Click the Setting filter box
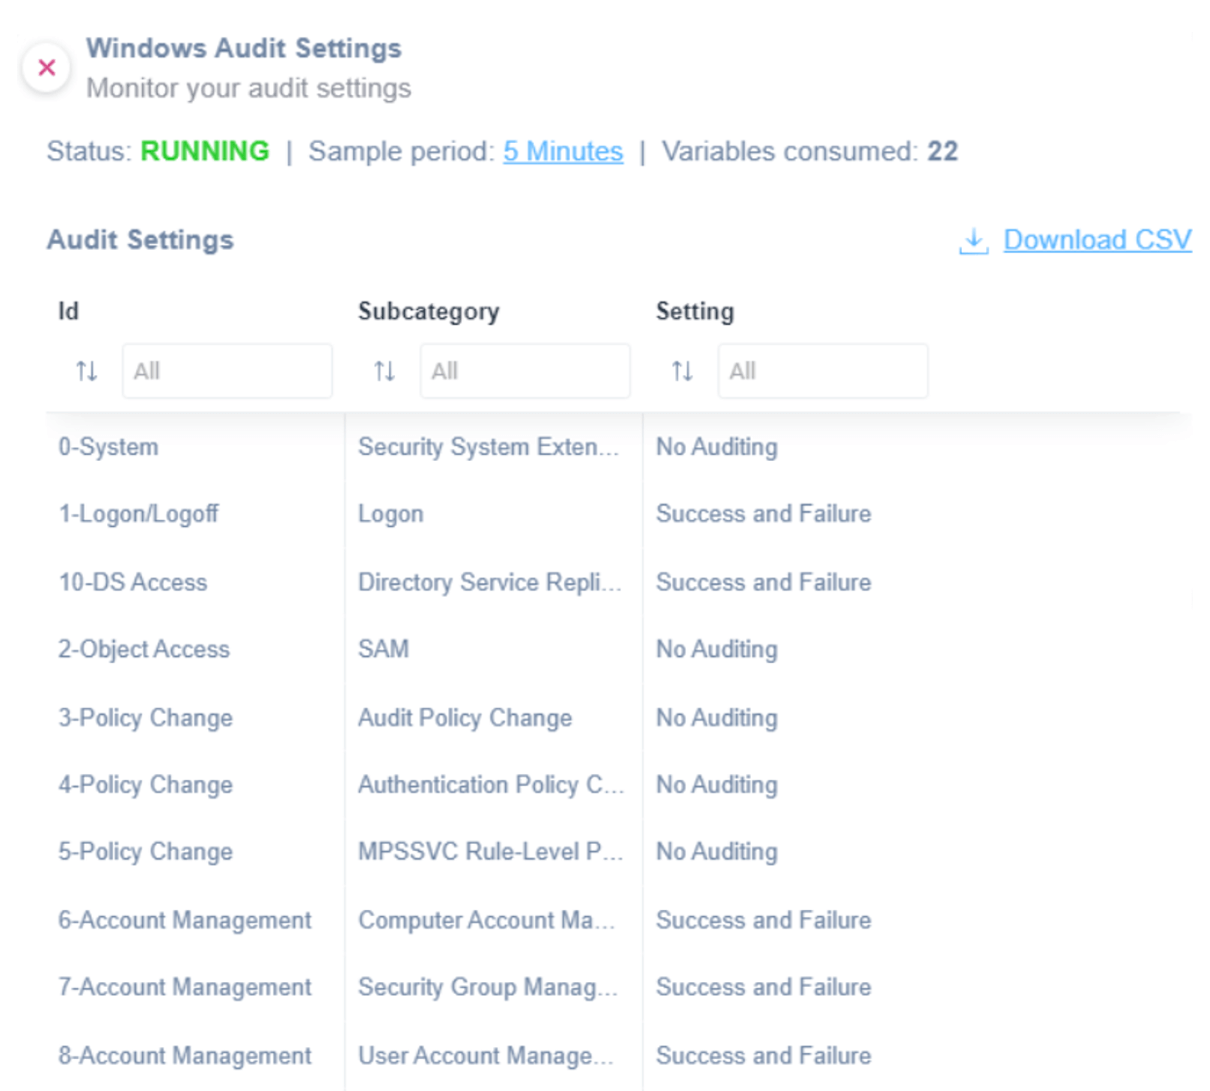 point(822,370)
